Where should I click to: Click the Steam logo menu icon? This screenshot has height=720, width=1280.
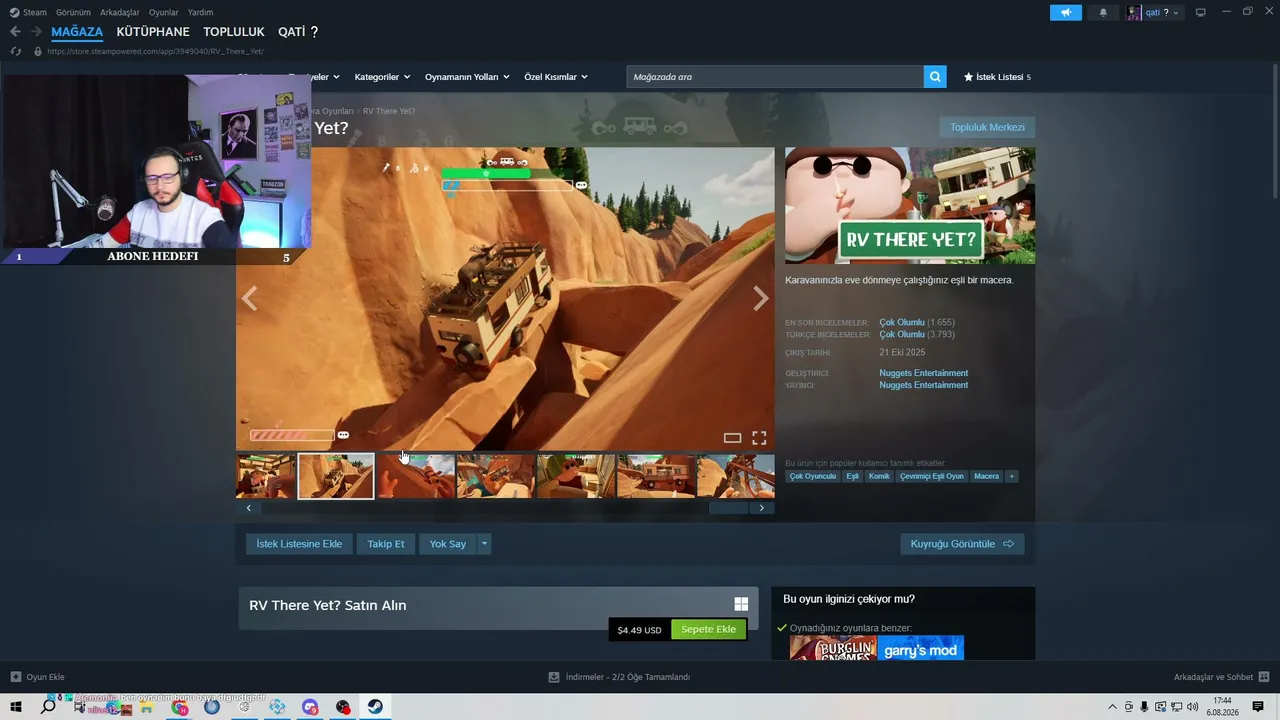point(14,12)
